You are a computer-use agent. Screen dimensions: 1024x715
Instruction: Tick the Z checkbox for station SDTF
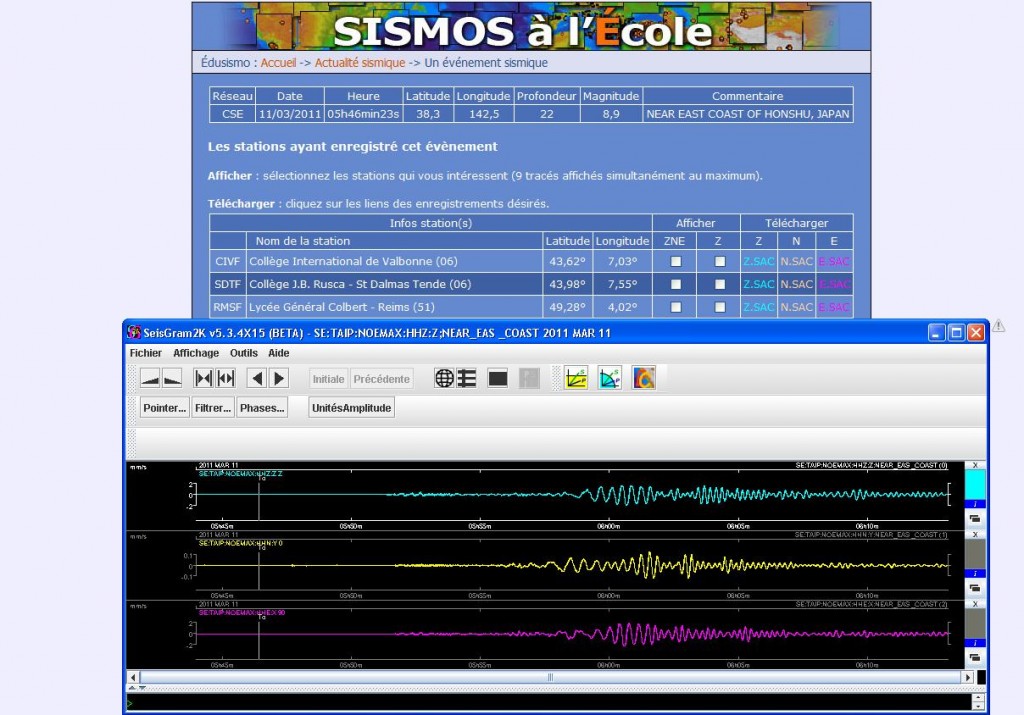pyautogui.click(x=720, y=285)
